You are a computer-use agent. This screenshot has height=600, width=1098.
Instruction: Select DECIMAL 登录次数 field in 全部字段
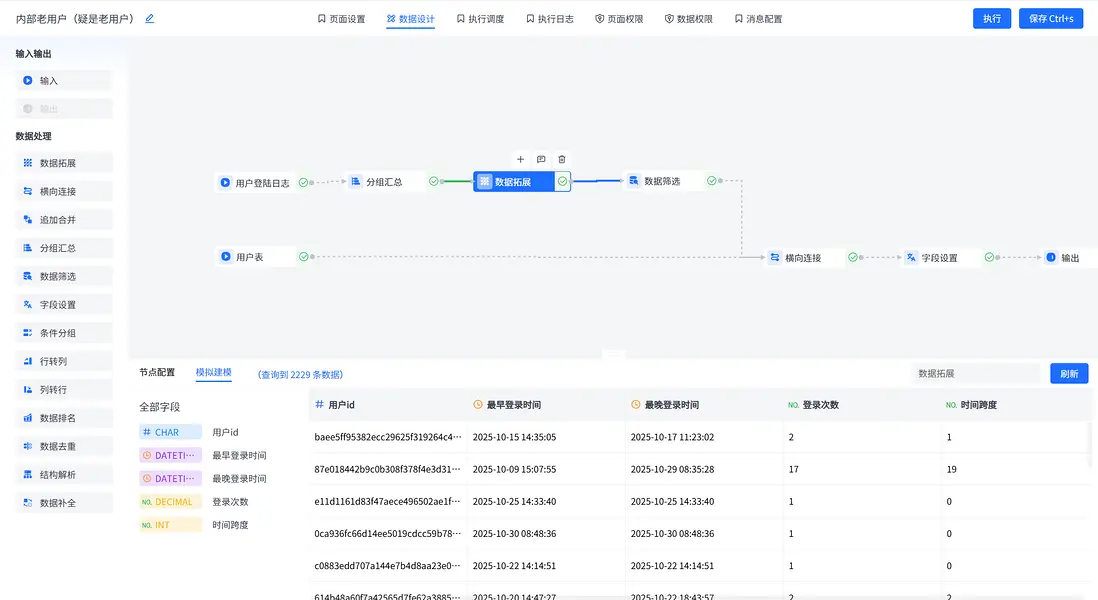(194, 502)
